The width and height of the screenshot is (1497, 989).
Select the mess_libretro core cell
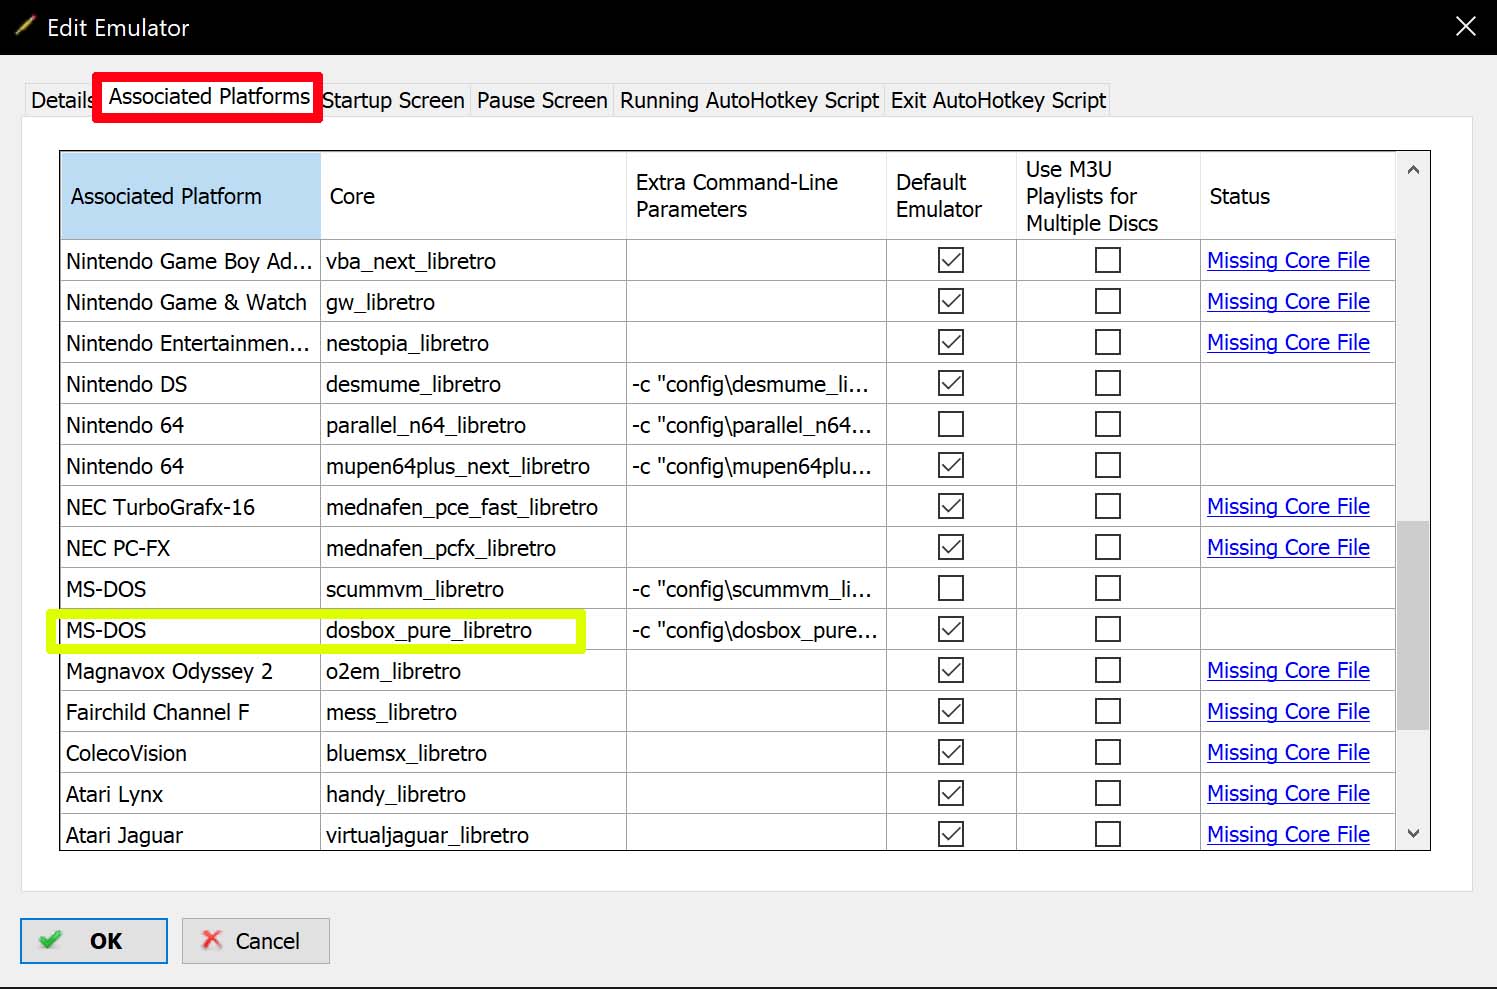473,712
